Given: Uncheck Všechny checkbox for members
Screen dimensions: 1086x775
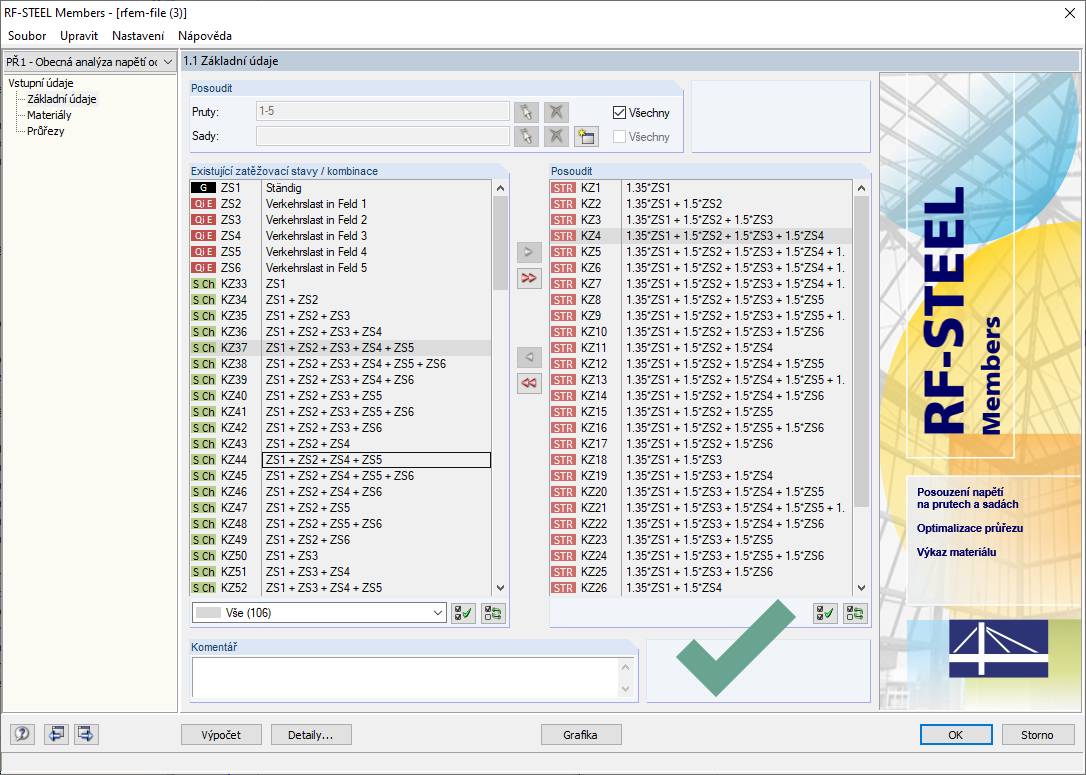Looking at the screenshot, I should 619,112.
